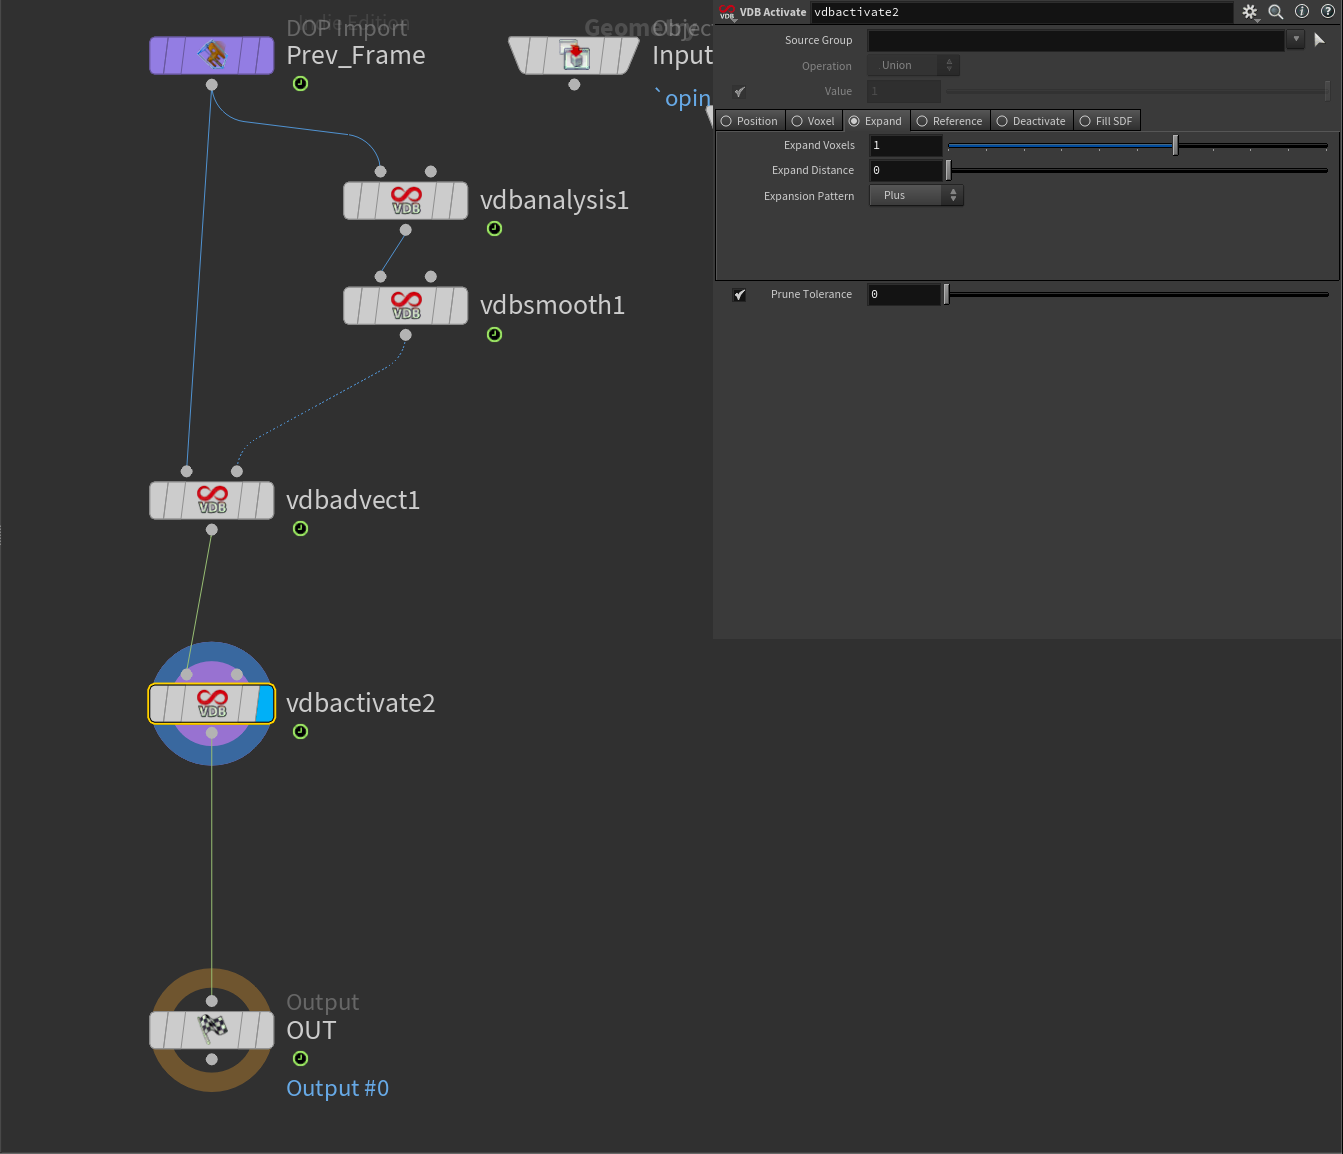Click vdbanalysis1 output connector dot
1343x1154 pixels.
pos(405,230)
